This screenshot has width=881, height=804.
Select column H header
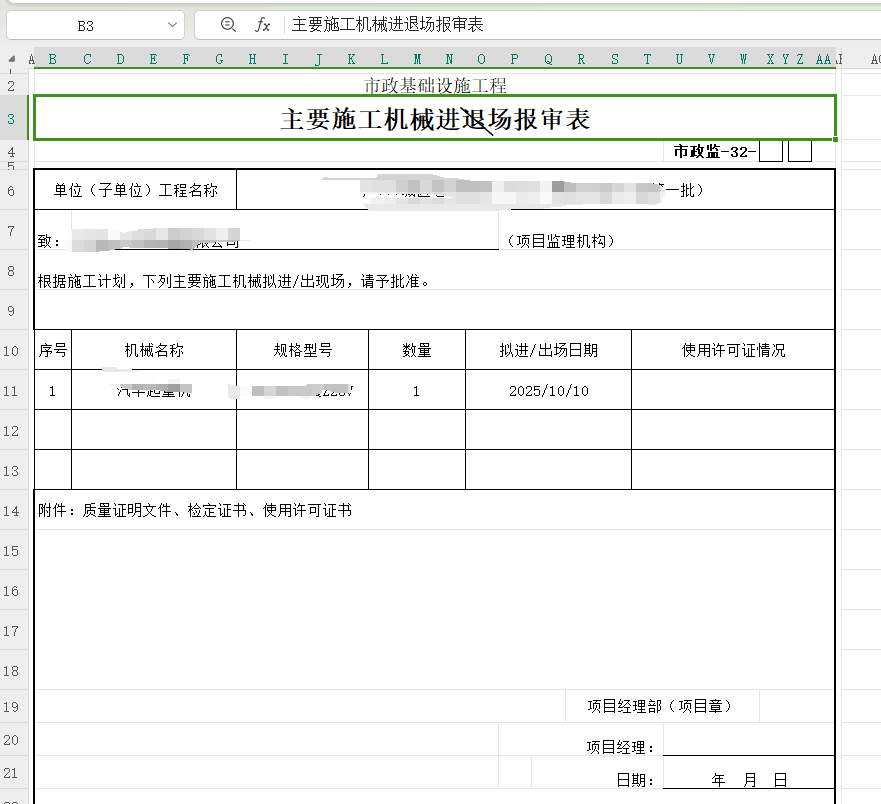(252, 60)
